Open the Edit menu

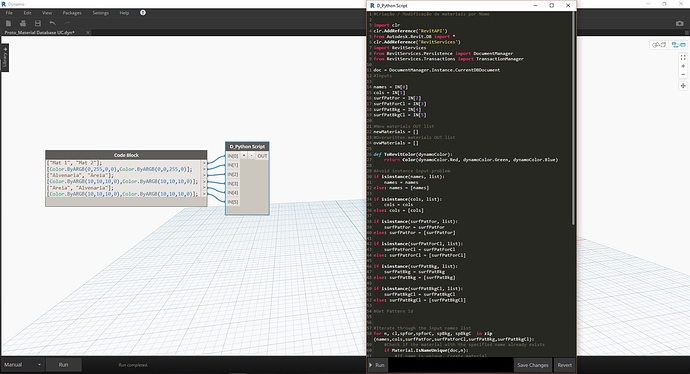pos(27,13)
